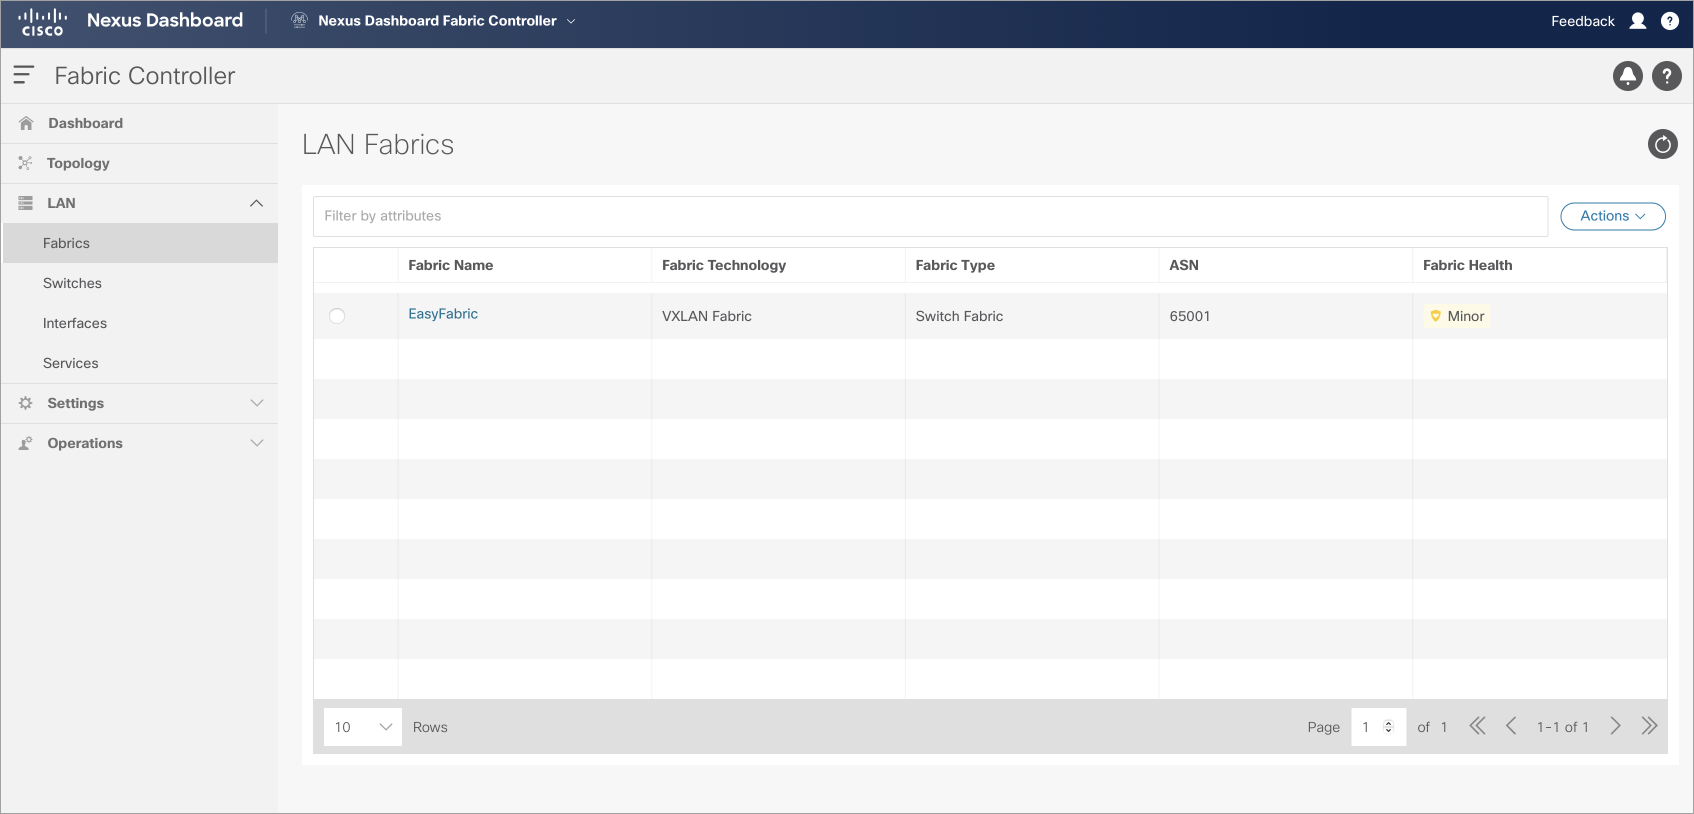Open the notifications bell icon

(x=1628, y=76)
